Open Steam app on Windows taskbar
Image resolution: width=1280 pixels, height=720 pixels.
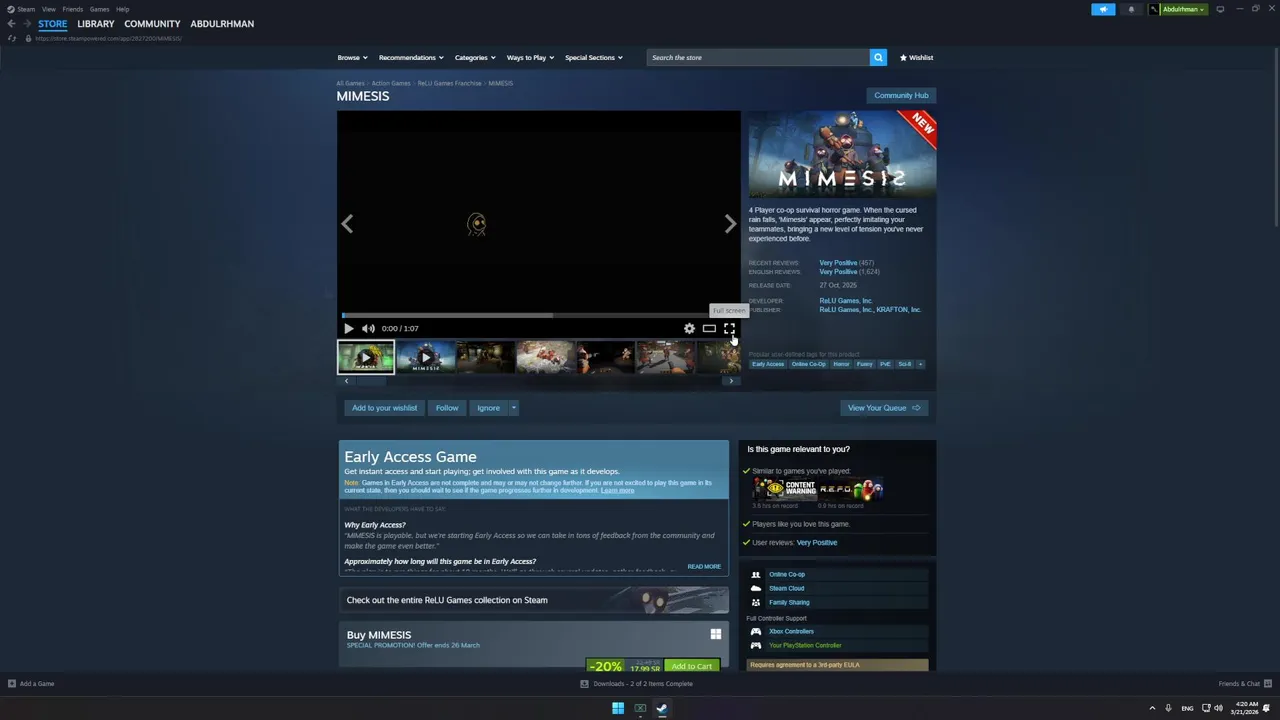662,708
